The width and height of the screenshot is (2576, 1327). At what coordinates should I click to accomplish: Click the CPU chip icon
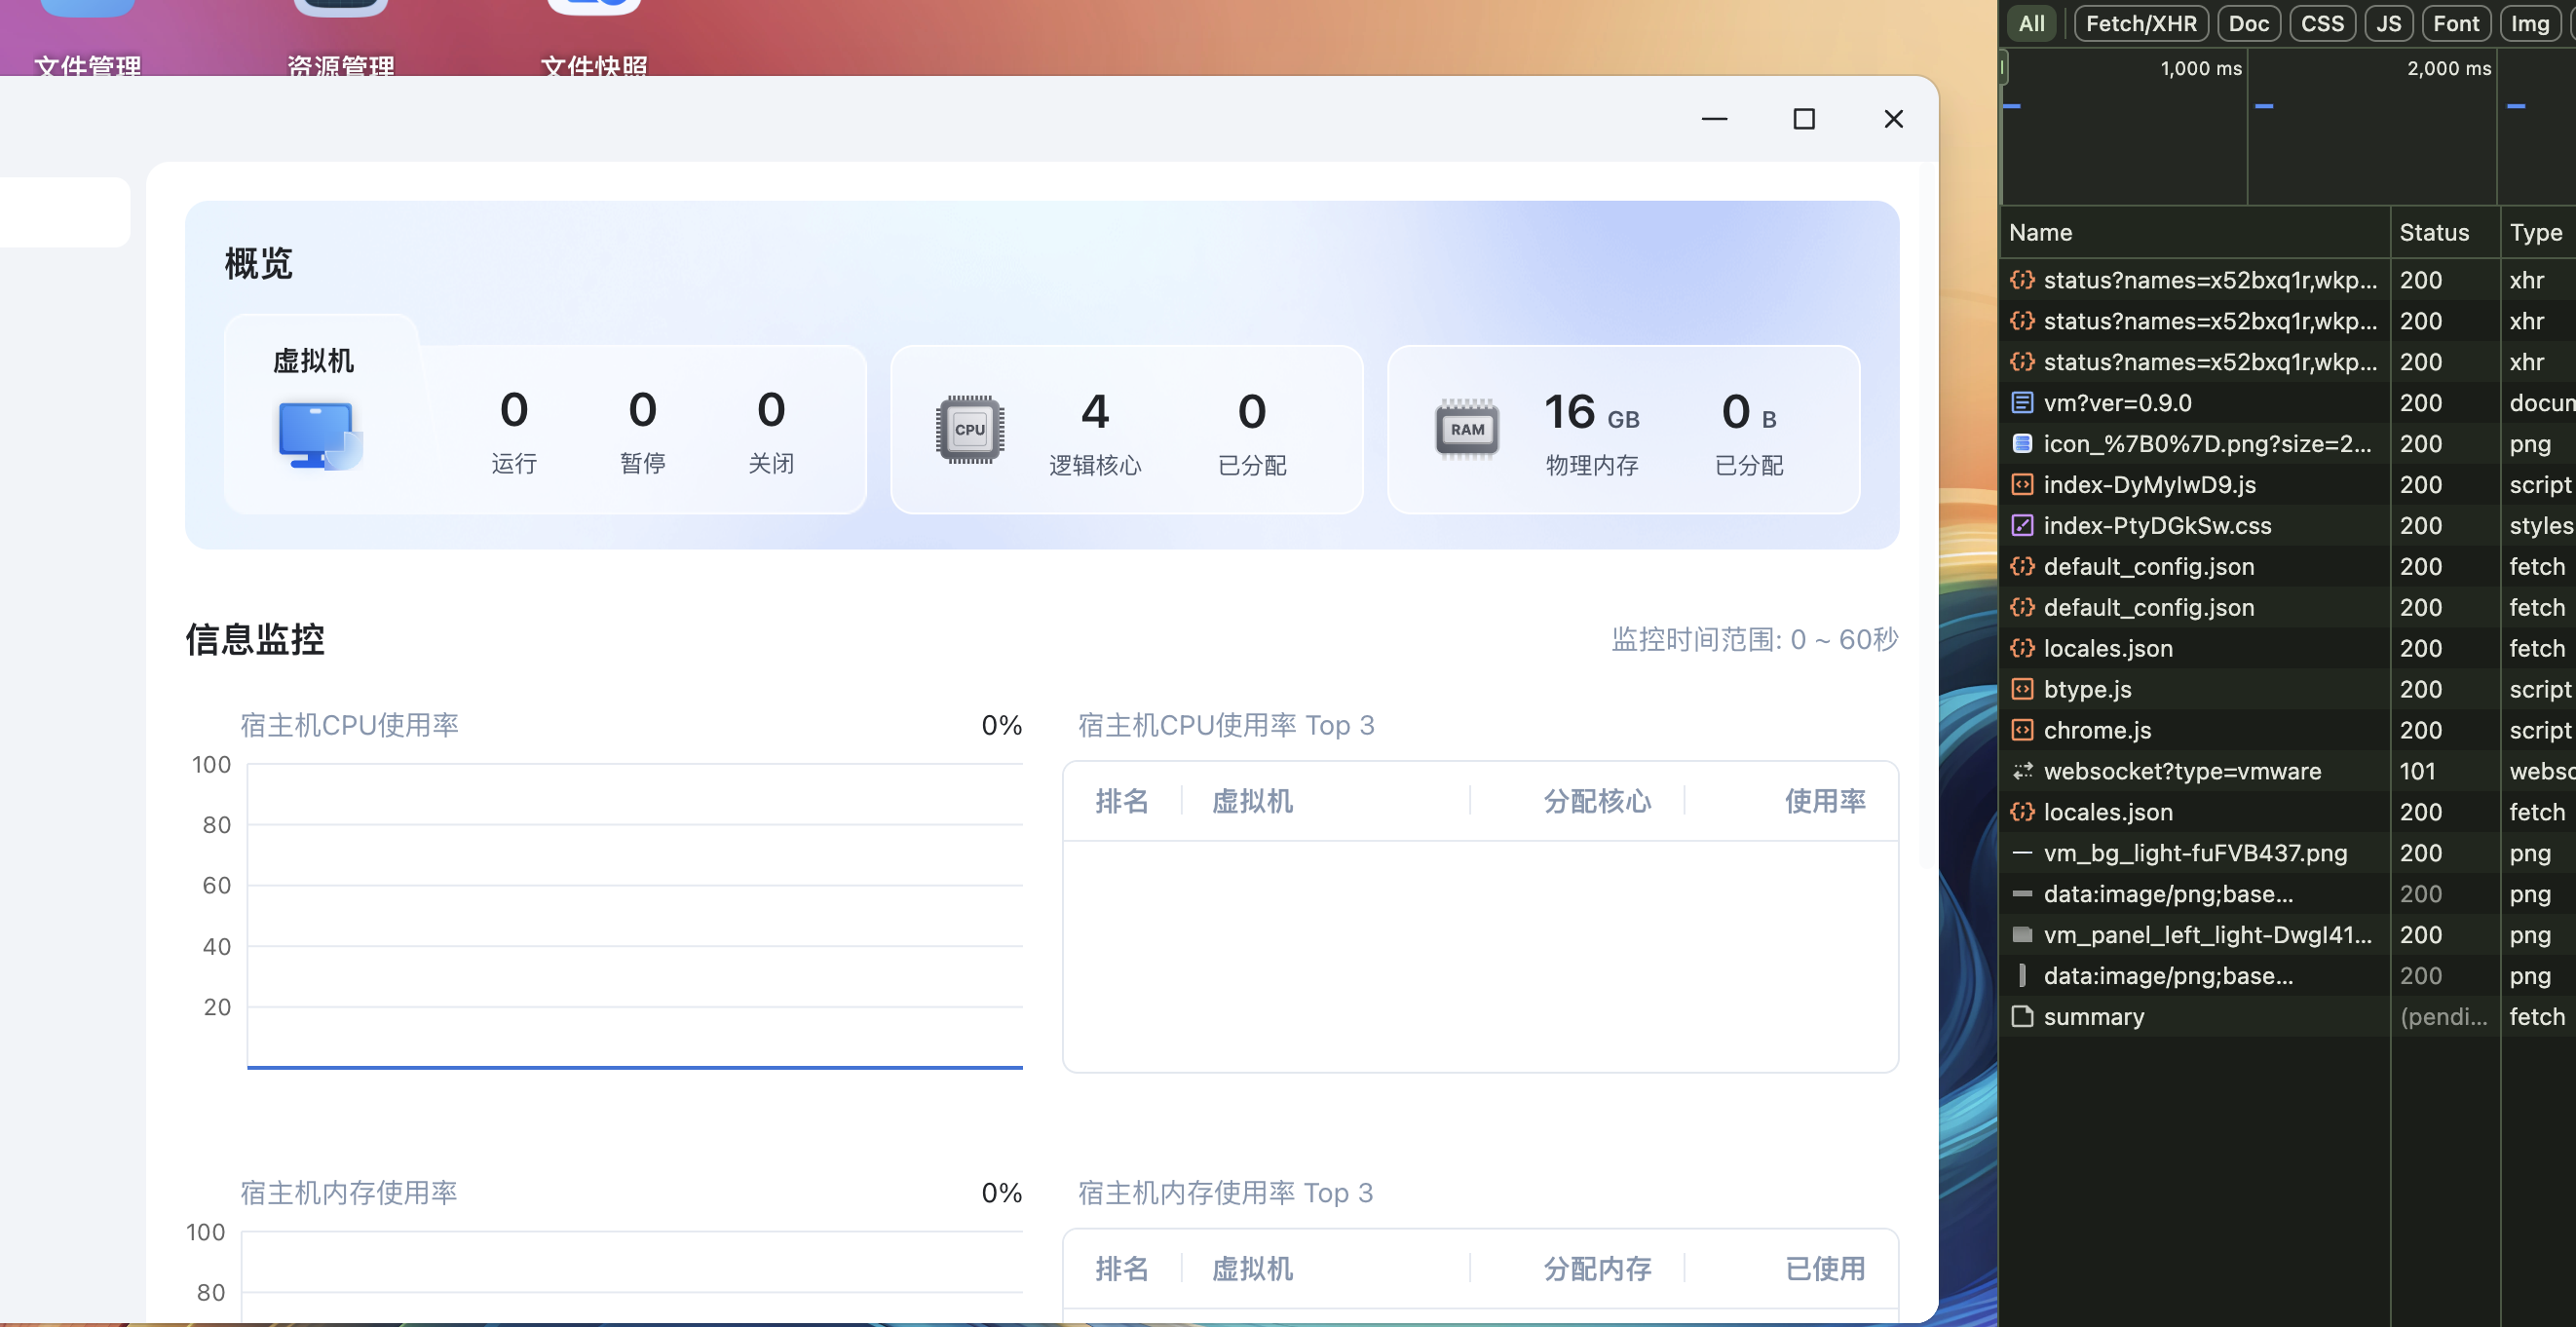[969, 430]
